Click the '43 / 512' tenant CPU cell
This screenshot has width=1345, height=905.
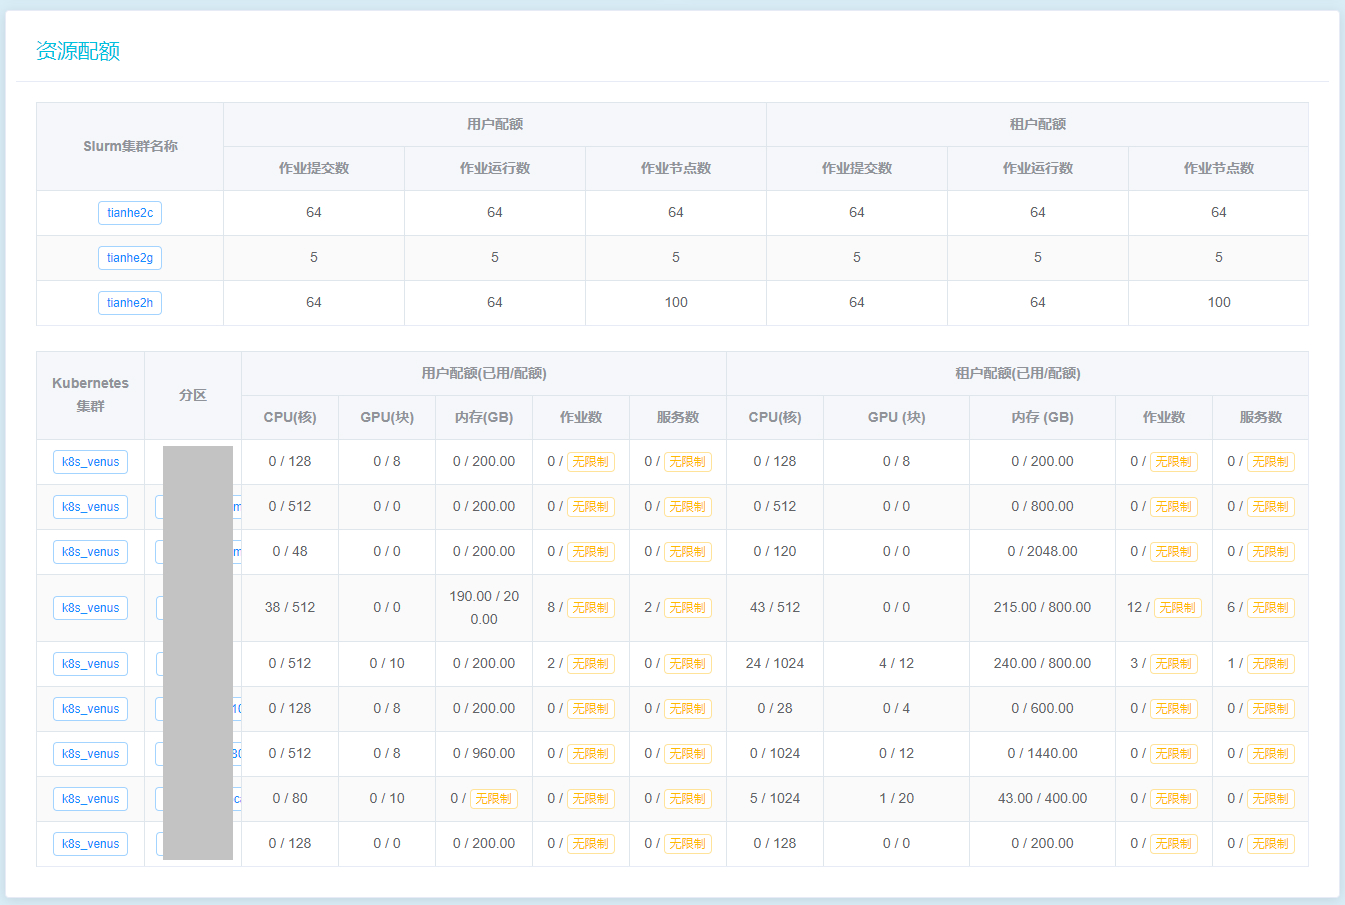point(775,607)
